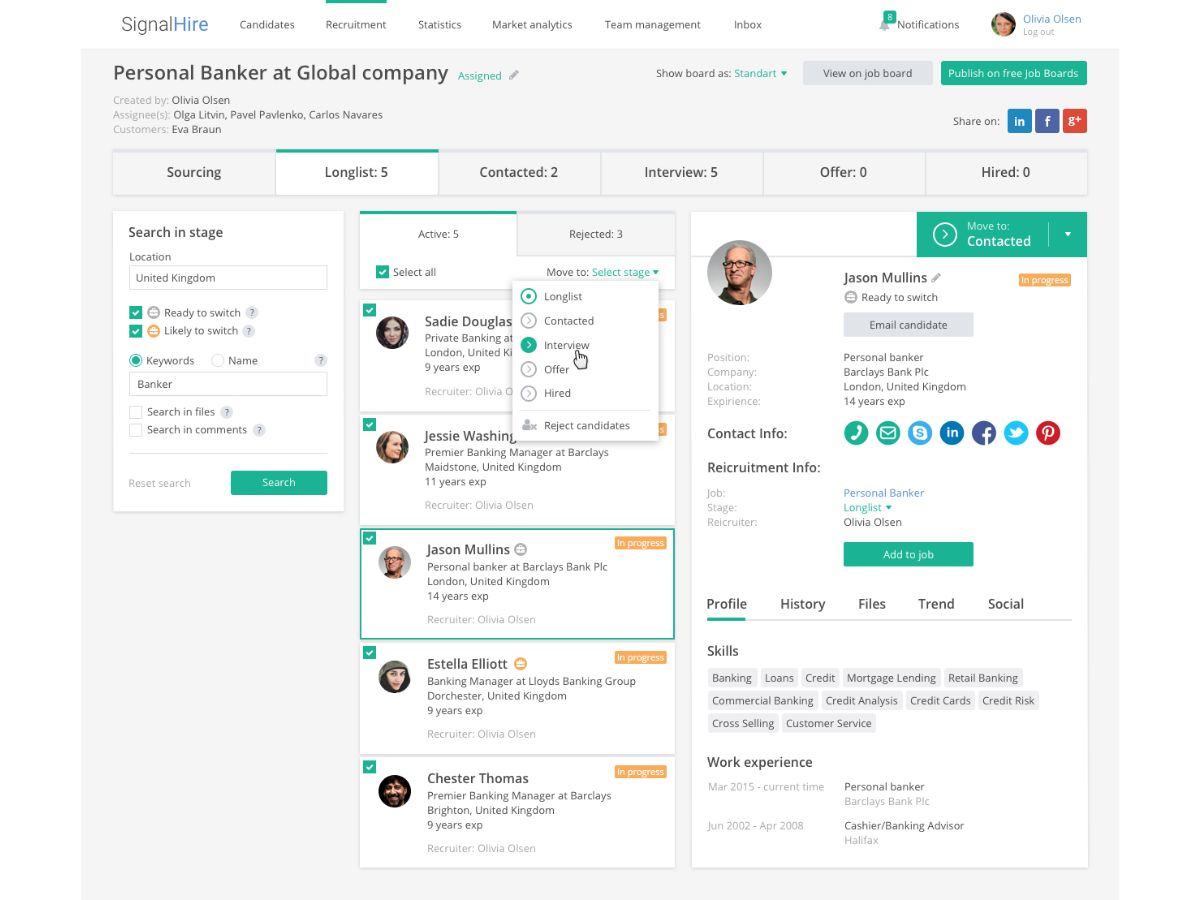Click the Email candidate button
1200x900 pixels.
click(x=908, y=325)
